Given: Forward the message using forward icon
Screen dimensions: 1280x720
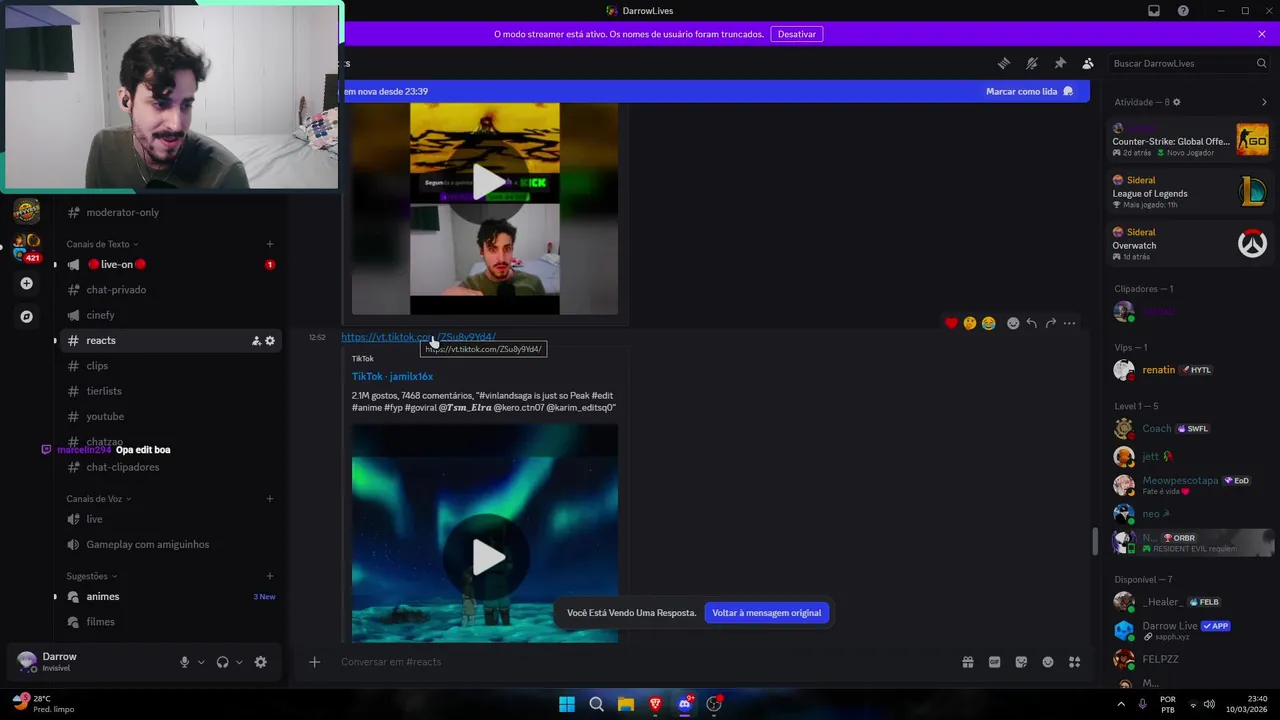Looking at the screenshot, I should 1051,323.
